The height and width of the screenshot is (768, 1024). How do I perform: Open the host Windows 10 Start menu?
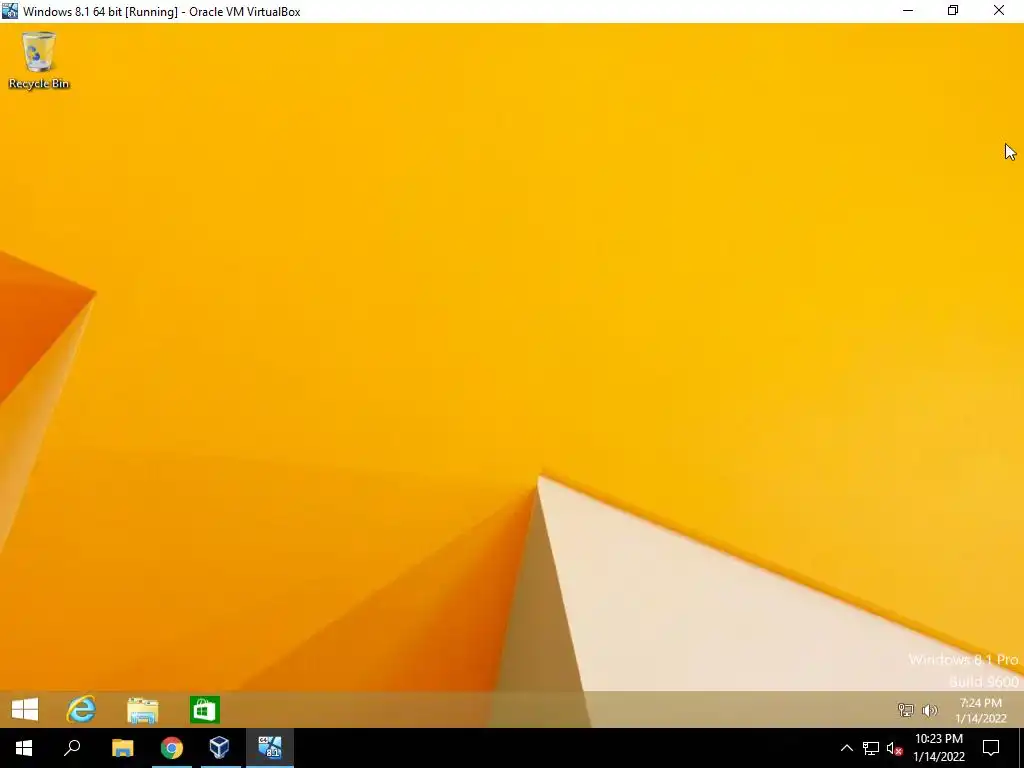24,748
